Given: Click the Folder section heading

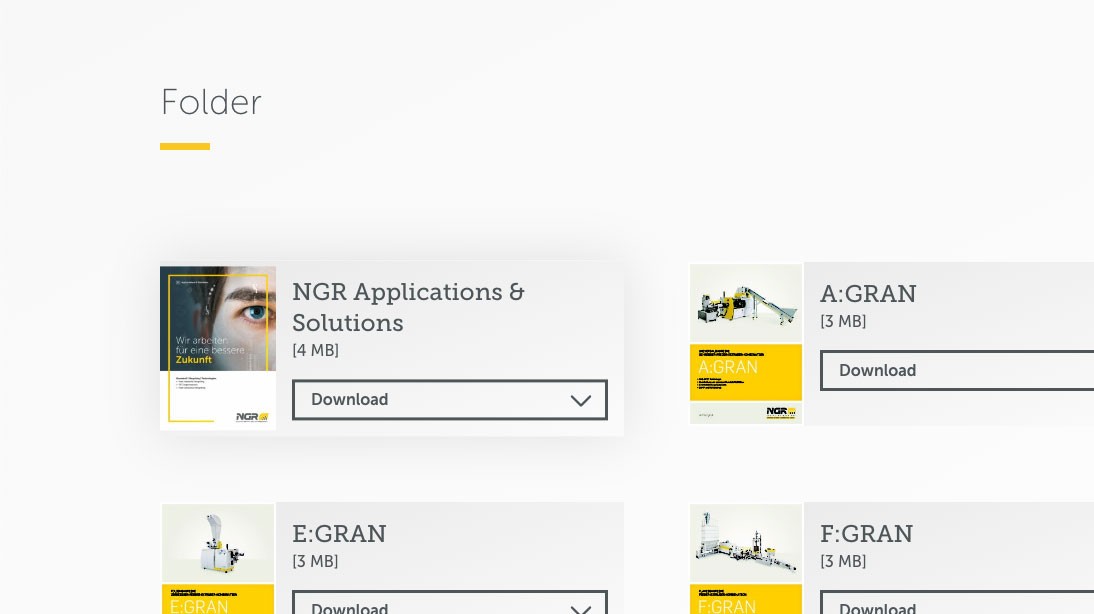Looking at the screenshot, I should tap(211, 103).
